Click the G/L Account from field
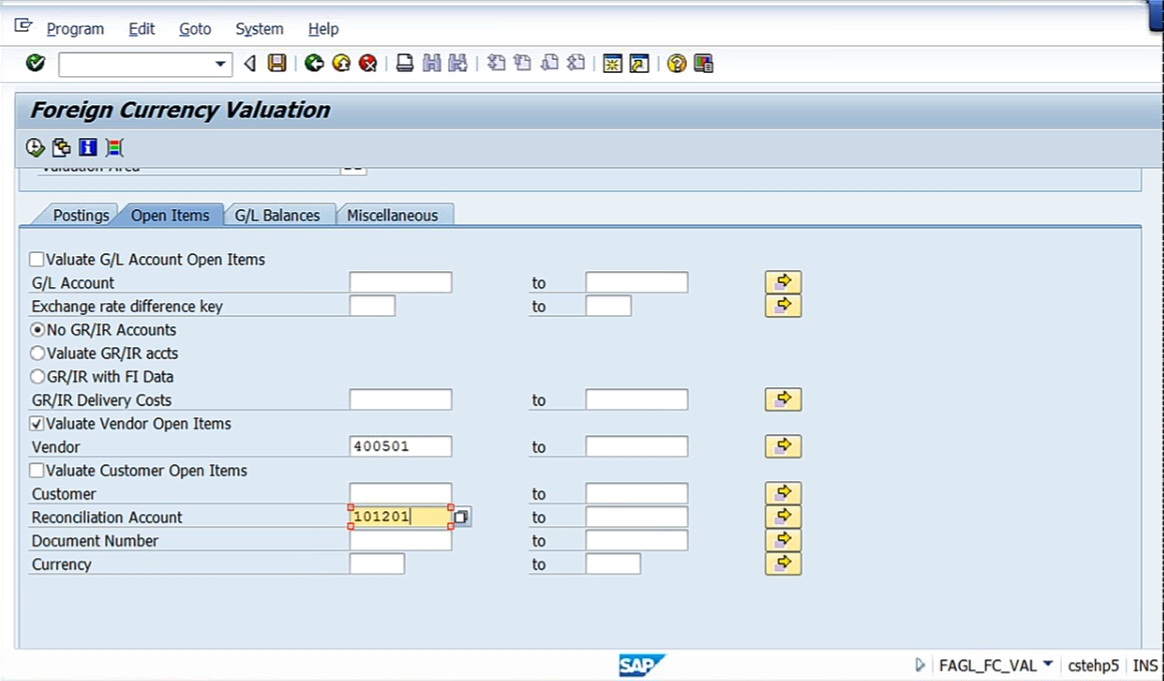Viewport: 1164px width, 681px height. point(400,282)
